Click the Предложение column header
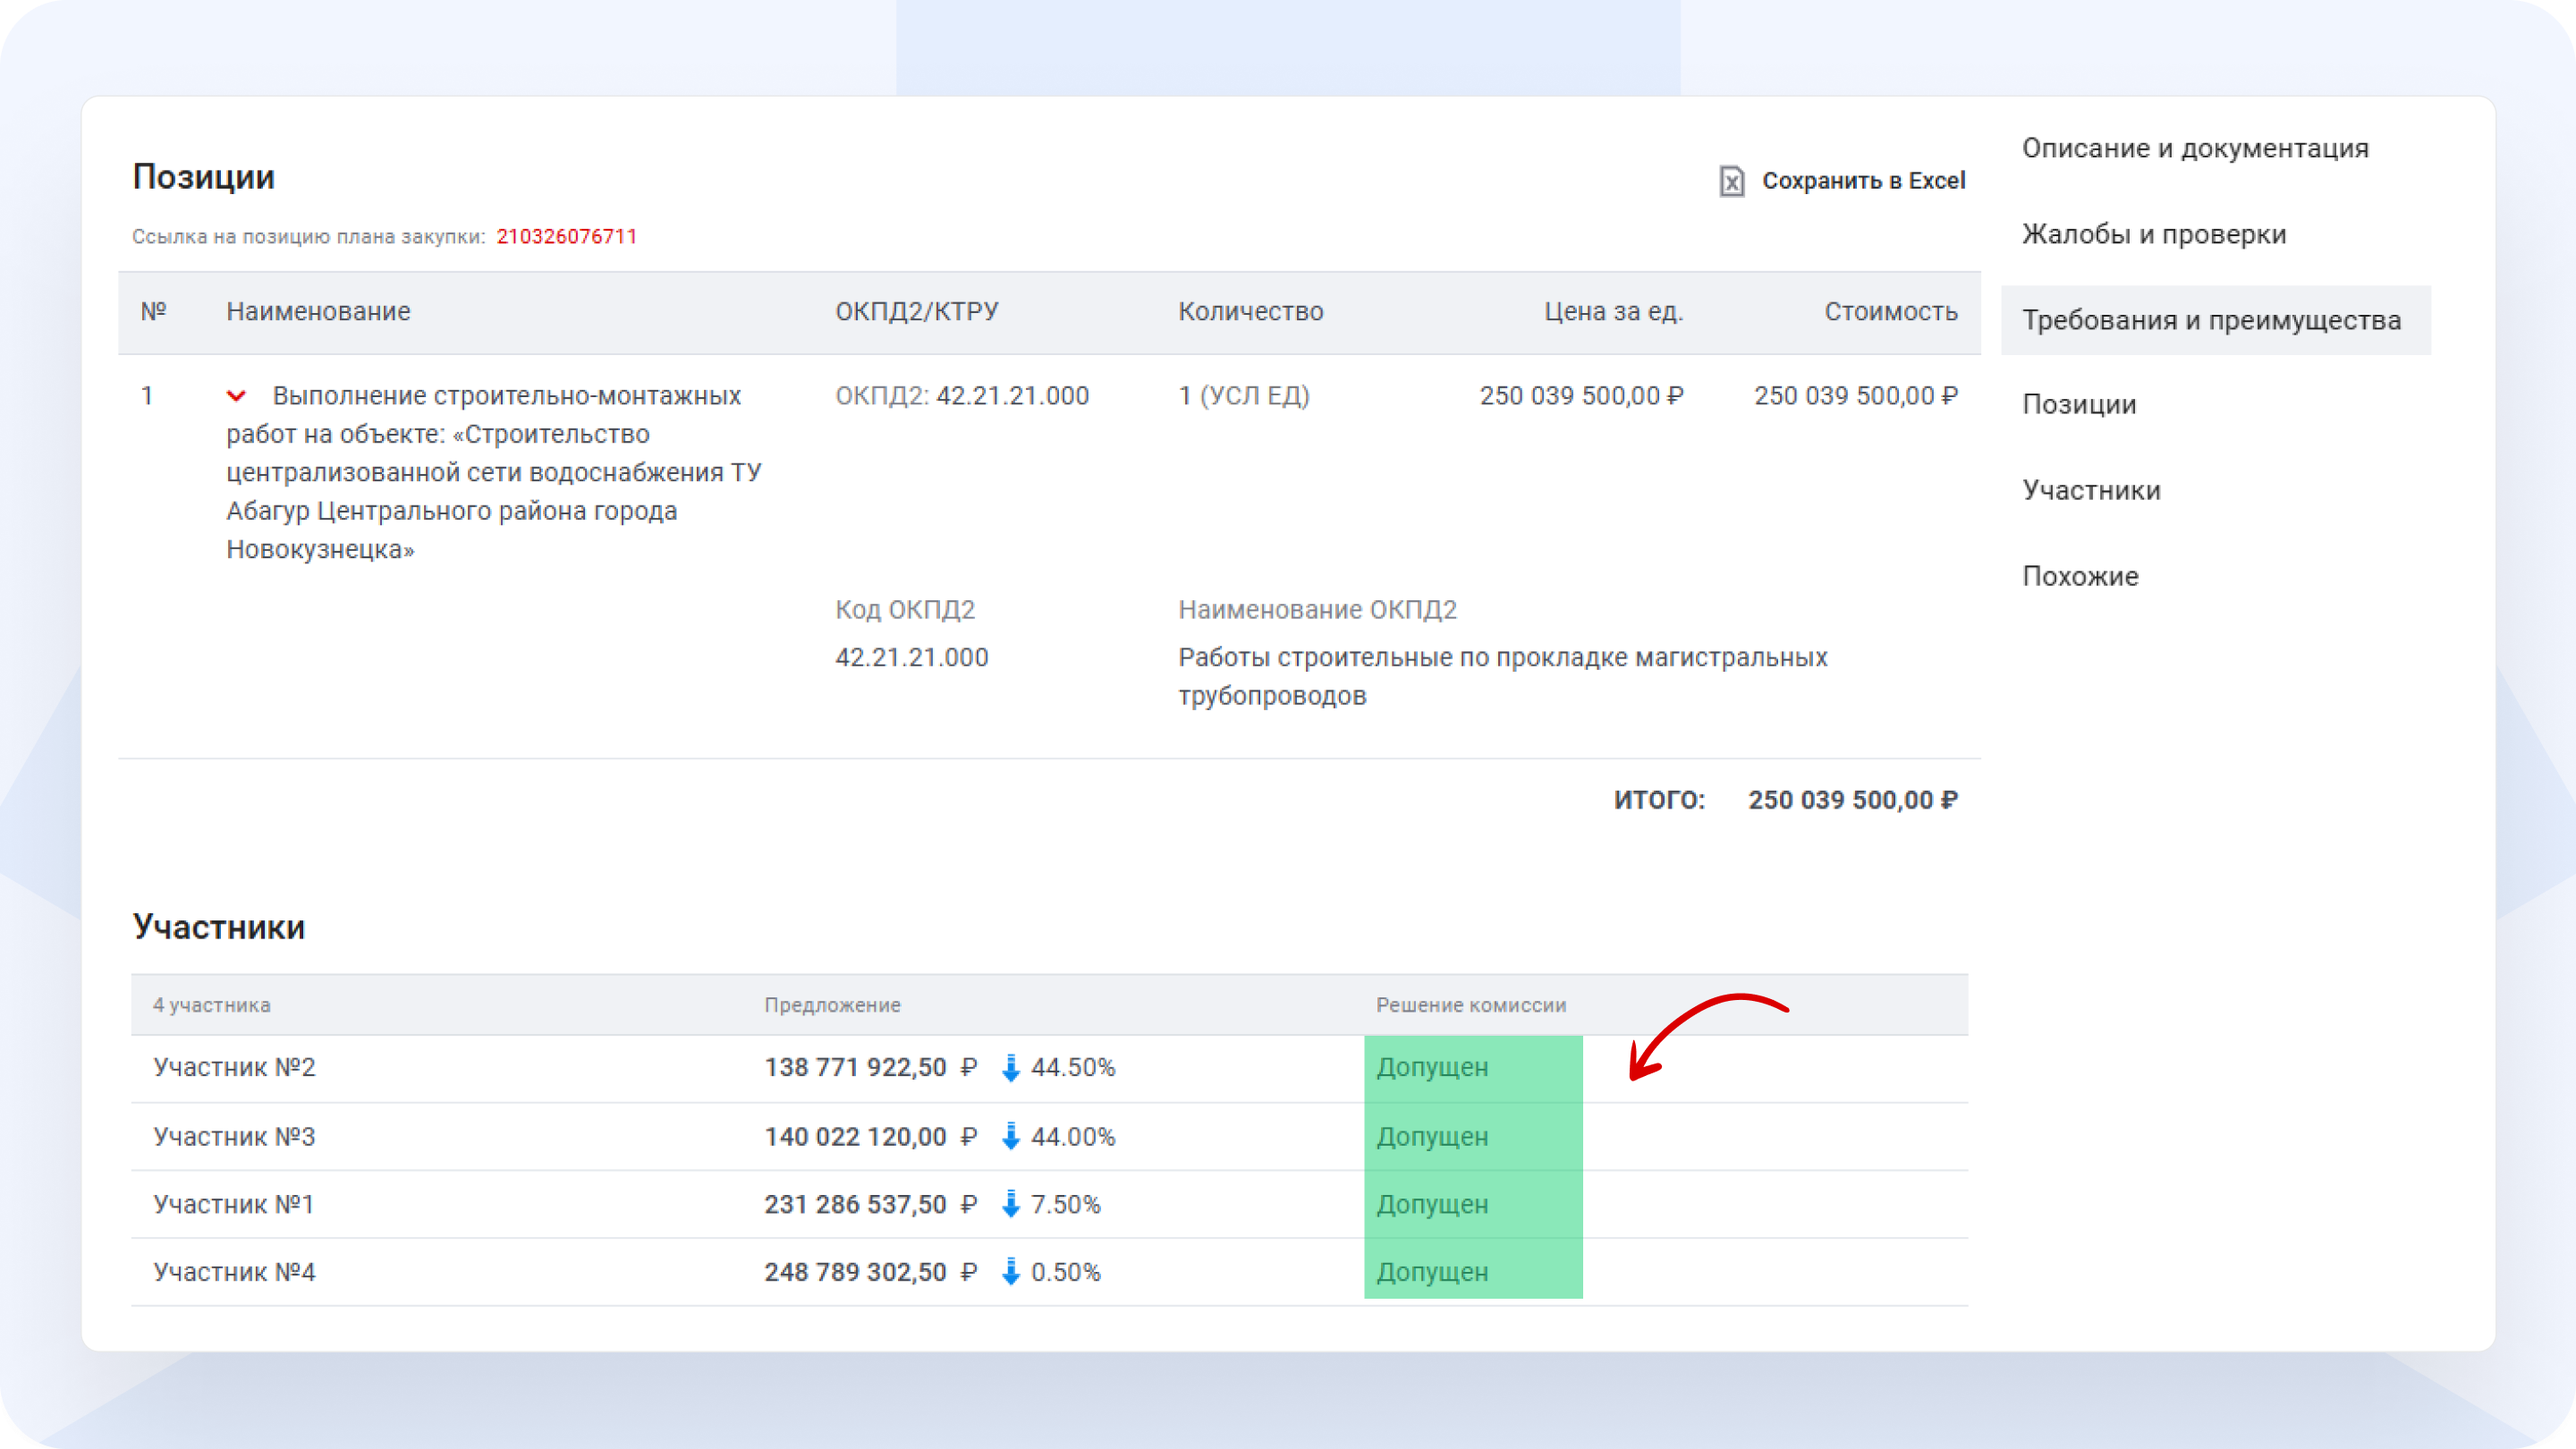This screenshot has width=2576, height=1449. coord(832,1005)
